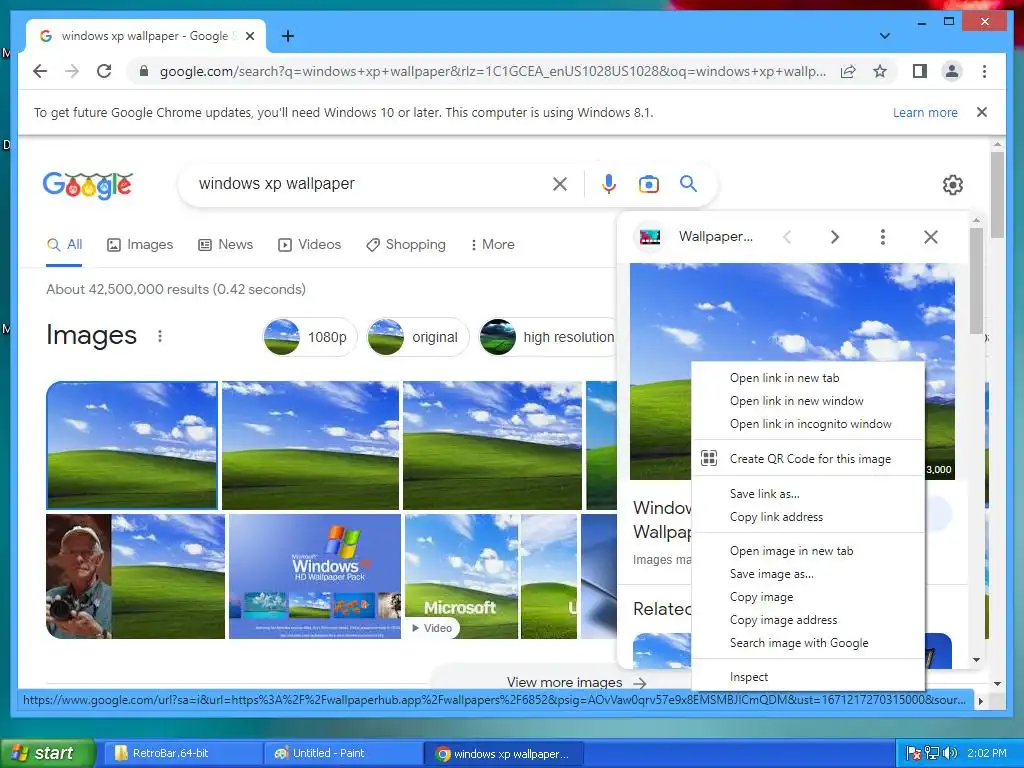Open the Chrome profile avatar

click(952, 71)
